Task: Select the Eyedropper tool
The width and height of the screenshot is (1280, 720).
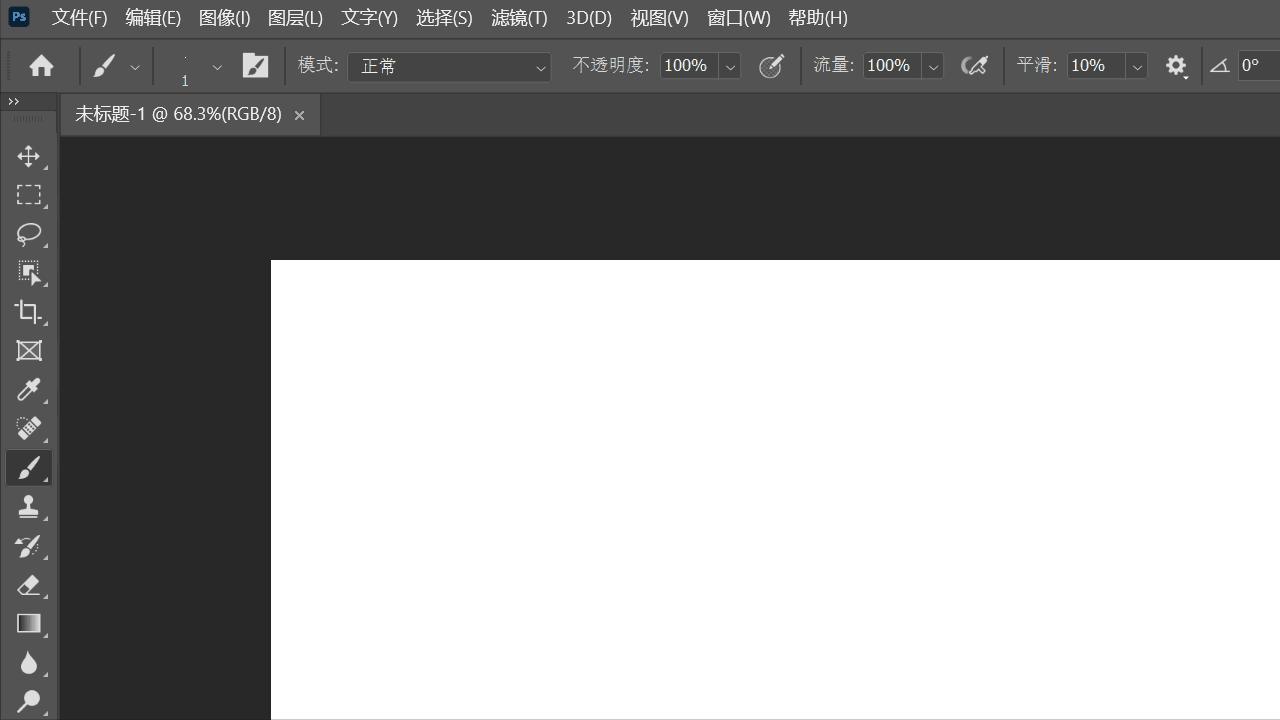Action: click(x=28, y=390)
